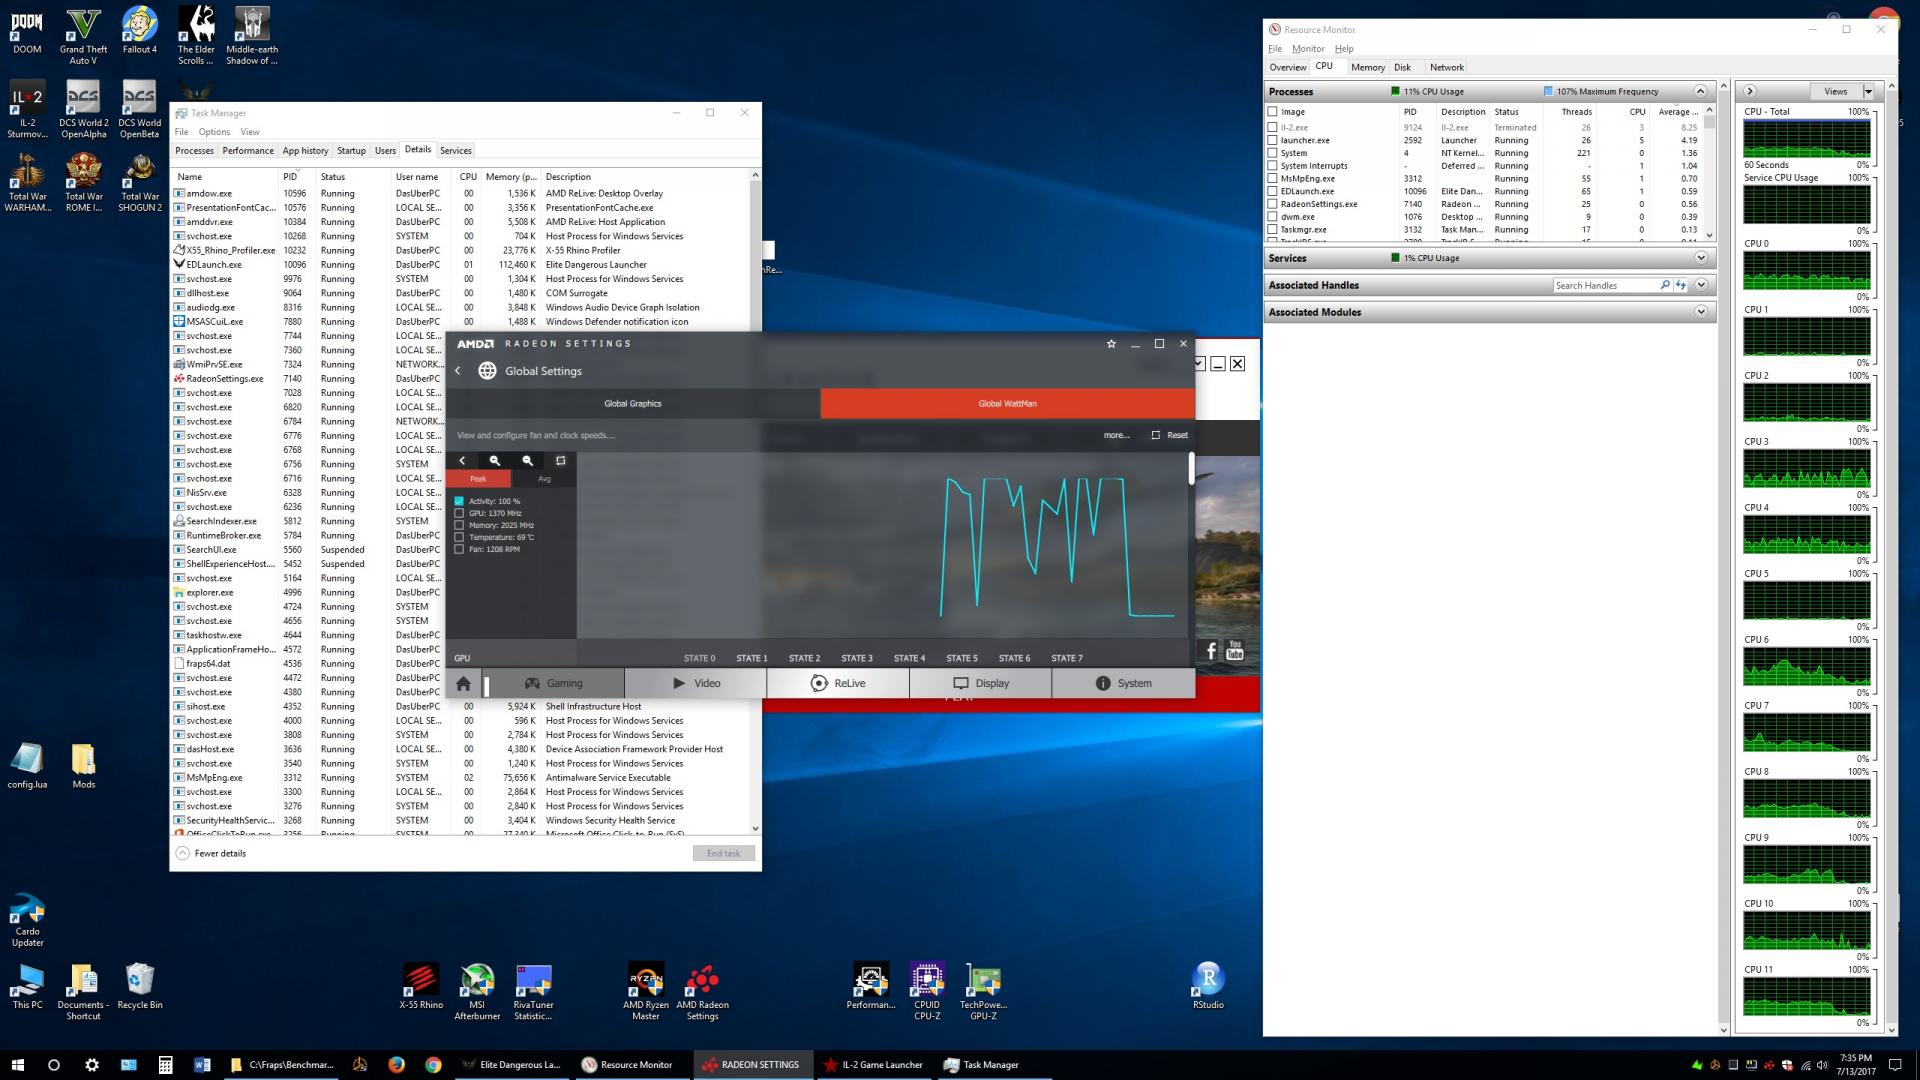Image resolution: width=1920 pixels, height=1080 pixels.
Task: Check the Image select-all checkbox
Action: (x=1272, y=112)
